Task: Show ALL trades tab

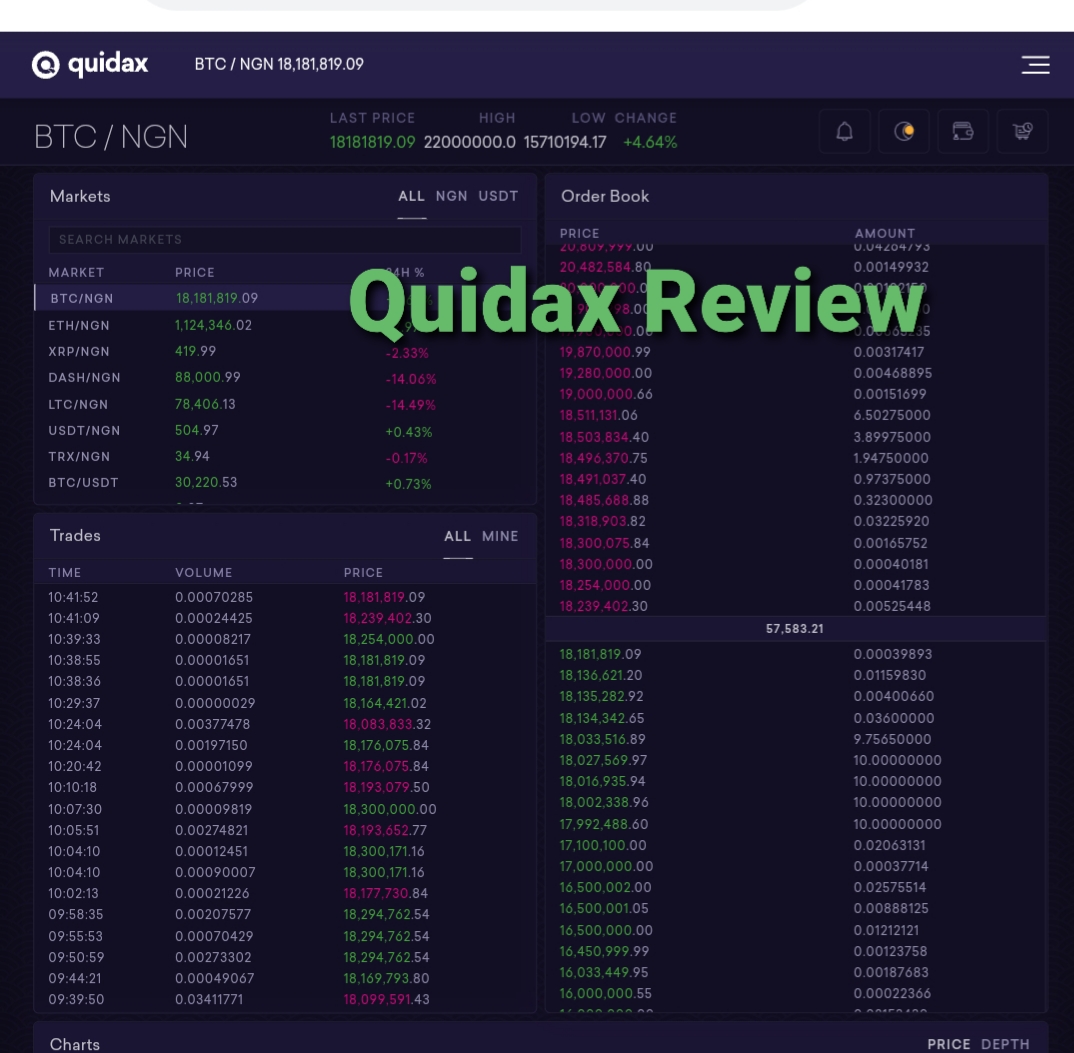Action: click(x=458, y=536)
